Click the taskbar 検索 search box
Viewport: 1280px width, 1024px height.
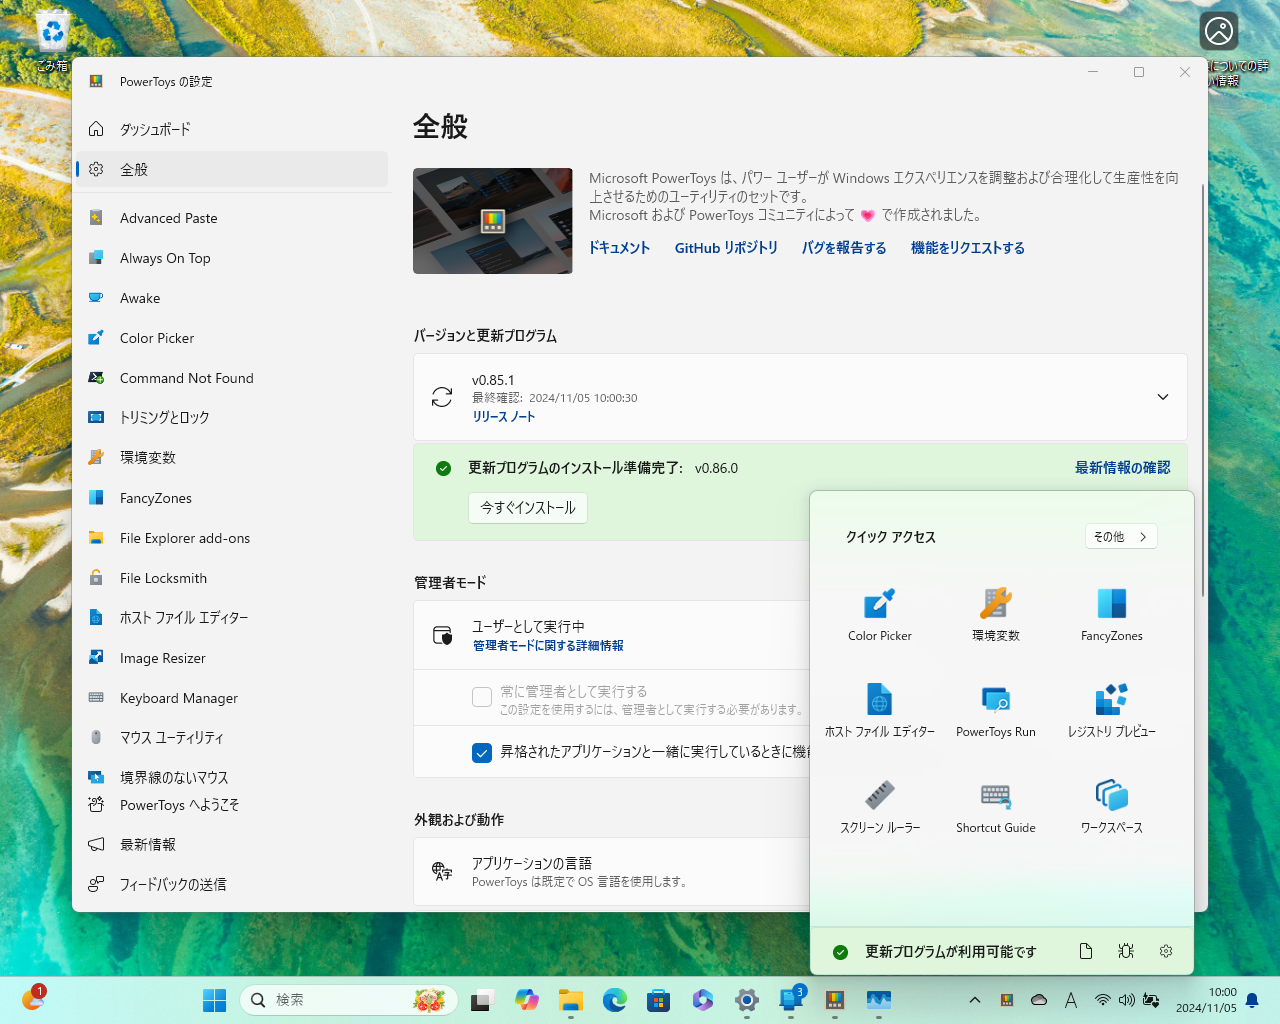tap(348, 1000)
